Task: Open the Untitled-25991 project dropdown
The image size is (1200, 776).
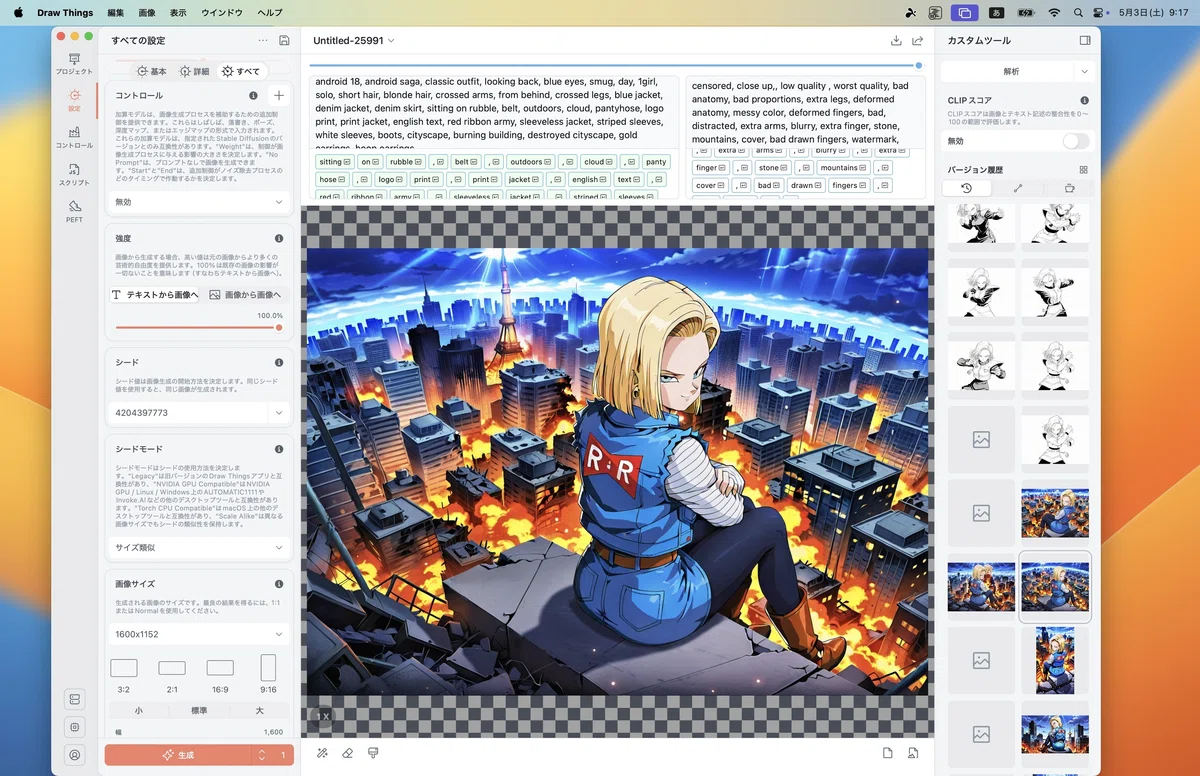Action: [354, 41]
